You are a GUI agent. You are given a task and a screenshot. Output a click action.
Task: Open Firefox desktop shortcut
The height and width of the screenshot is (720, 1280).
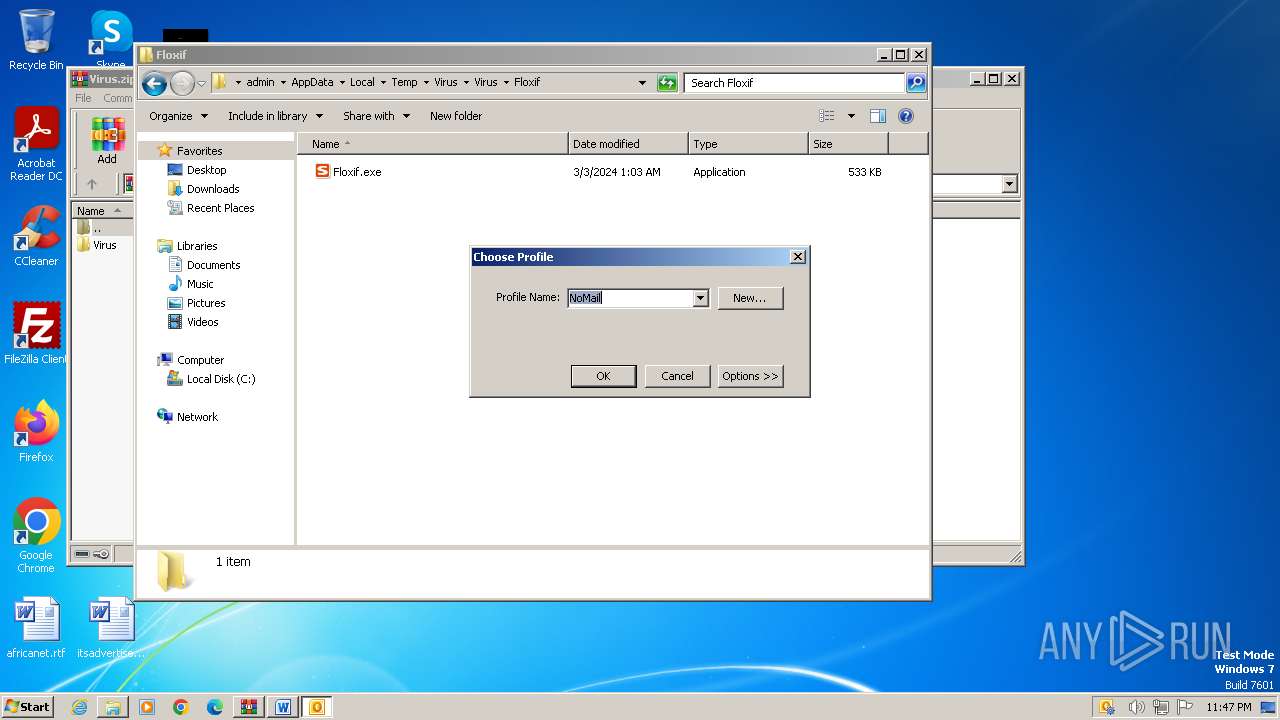pyautogui.click(x=36, y=431)
